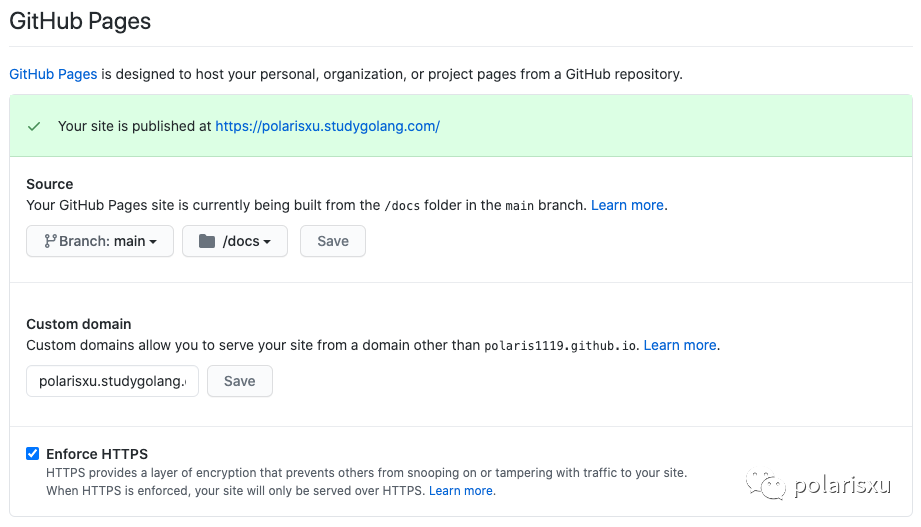The height and width of the screenshot is (527, 921).
Task: Click the Save button in Source section
Action: click(x=333, y=241)
